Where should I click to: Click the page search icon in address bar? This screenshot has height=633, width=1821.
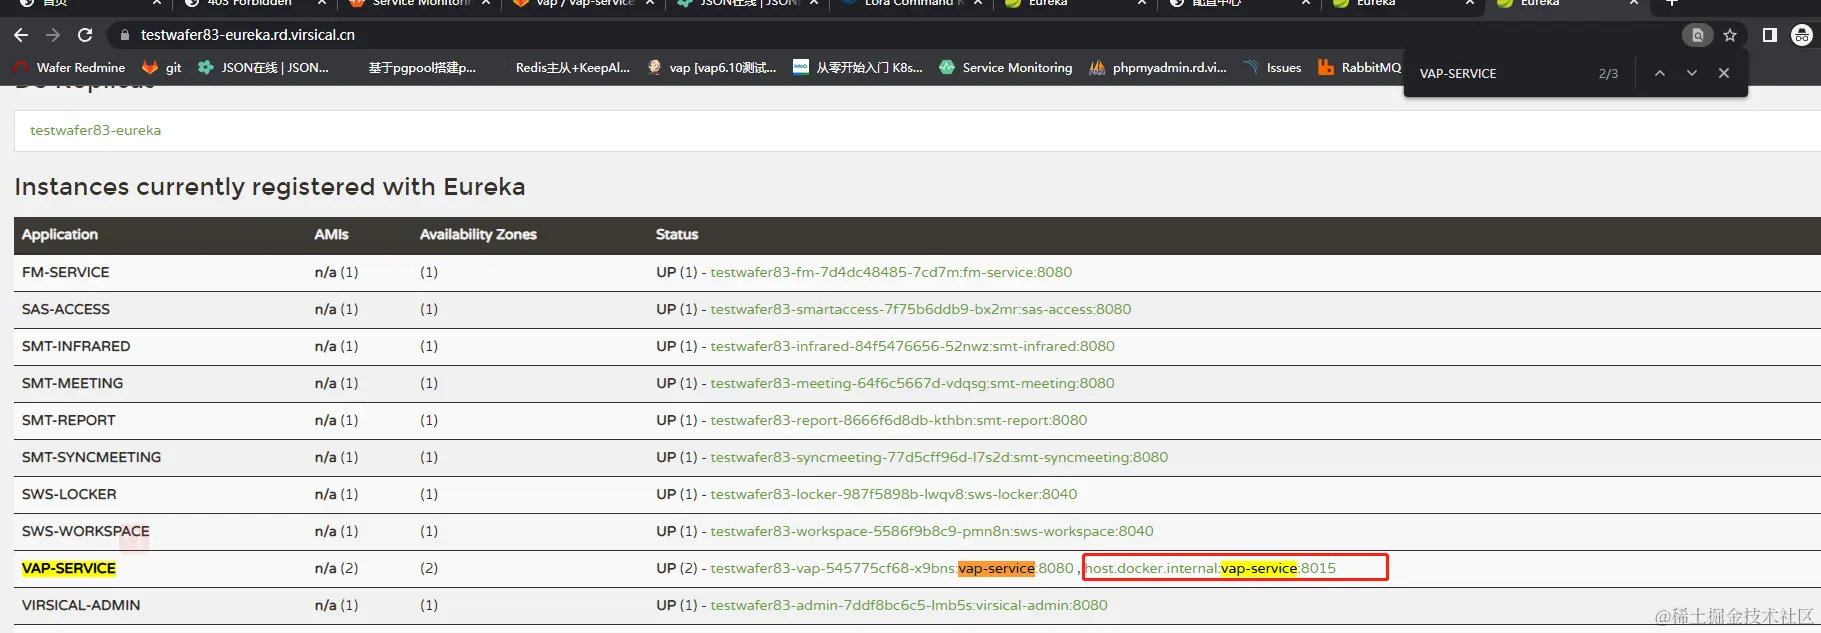pyautogui.click(x=1697, y=35)
